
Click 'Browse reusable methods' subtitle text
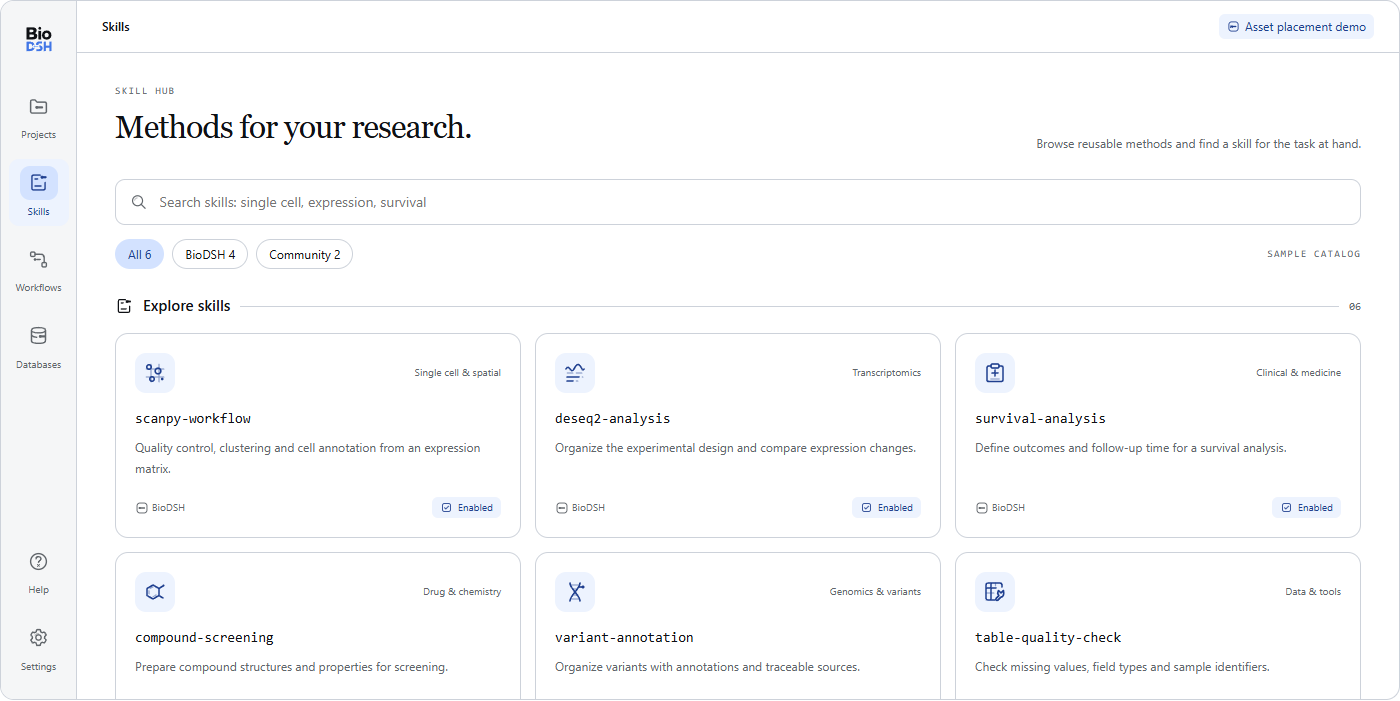click(x=1198, y=144)
